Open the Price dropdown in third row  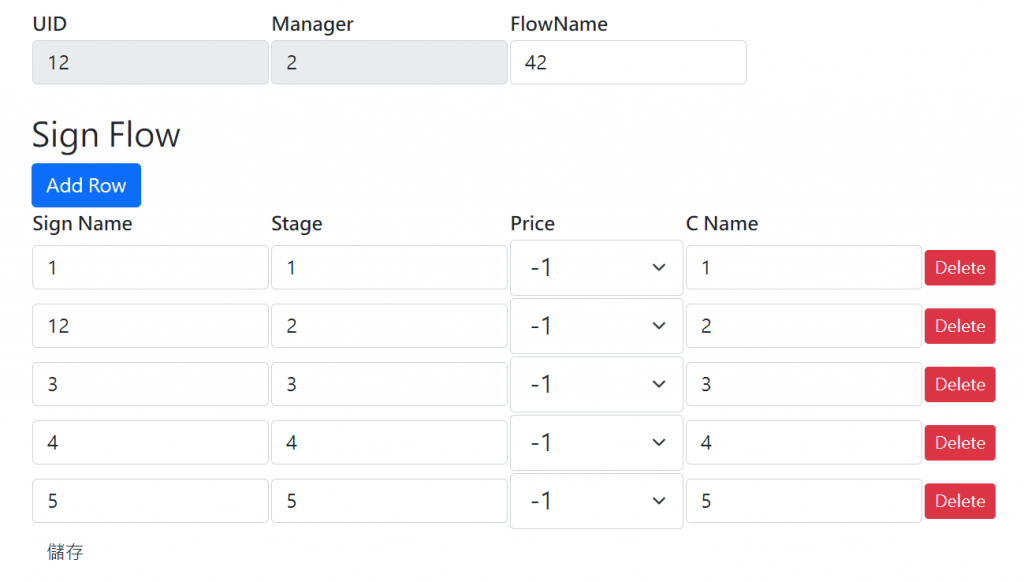596,384
